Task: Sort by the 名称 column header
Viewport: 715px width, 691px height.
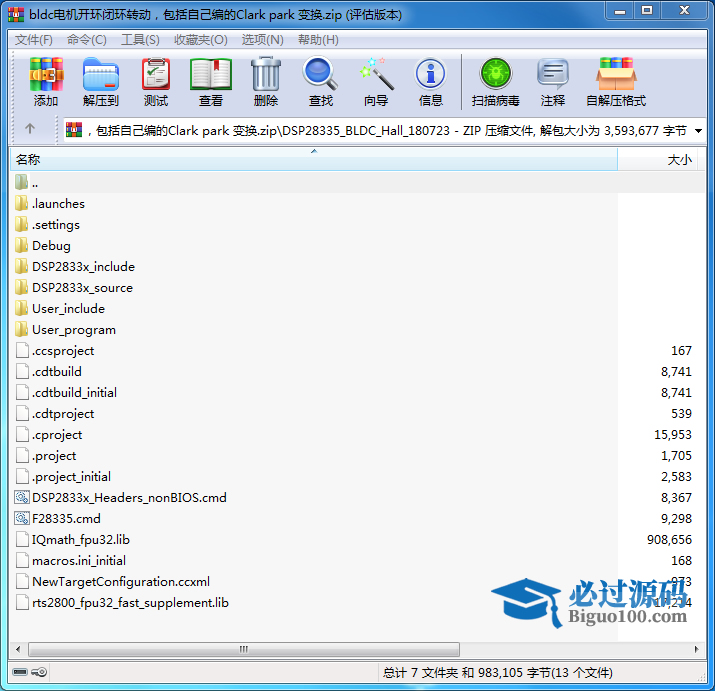Action: (x=314, y=160)
